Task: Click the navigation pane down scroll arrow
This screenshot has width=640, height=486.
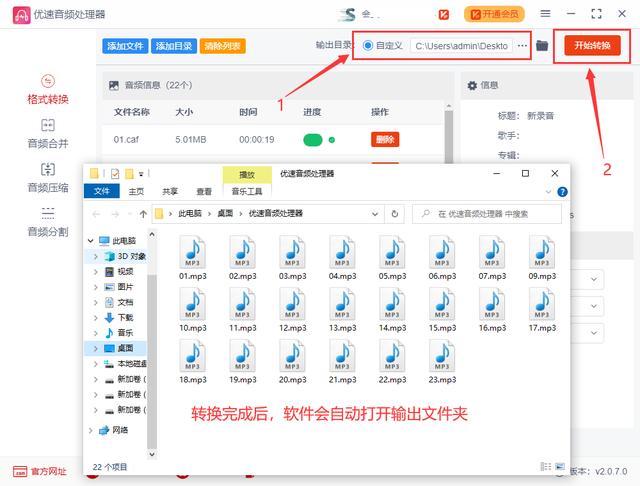Action: pyautogui.click(x=152, y=454)
